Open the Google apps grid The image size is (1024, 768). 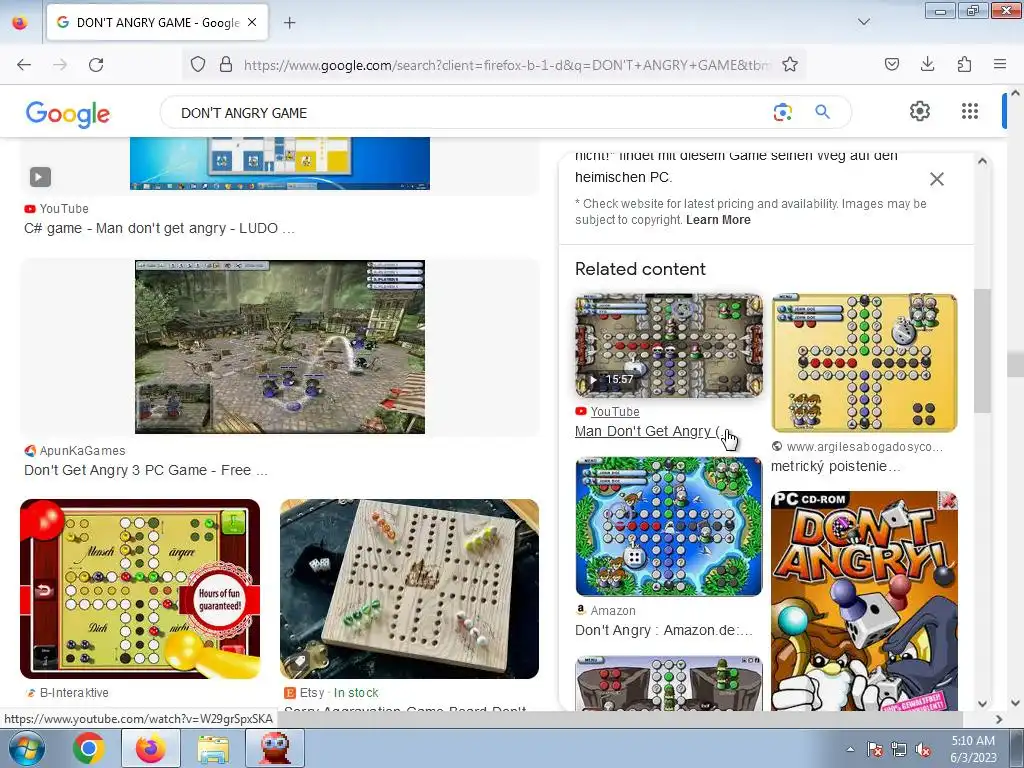click(970, 111)
